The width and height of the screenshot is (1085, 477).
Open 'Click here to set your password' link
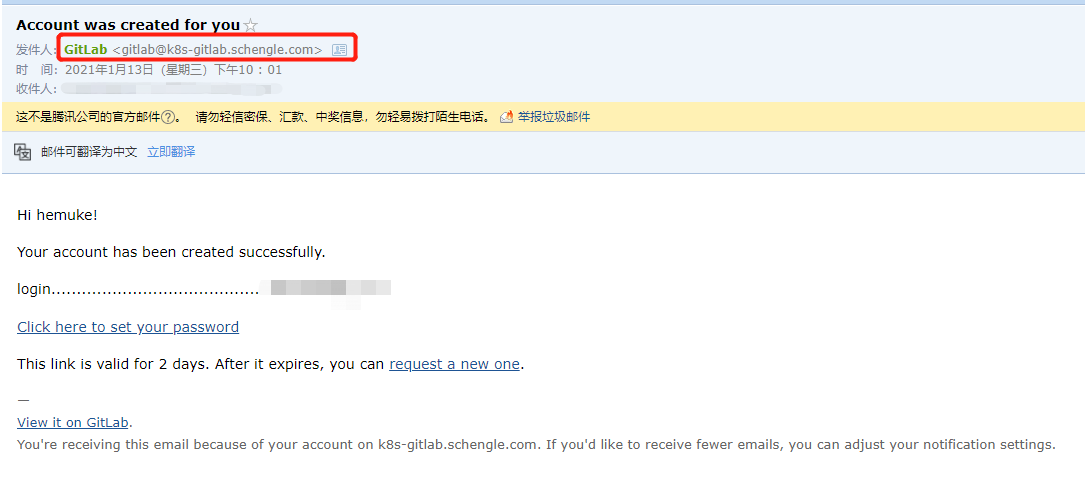pos(128,327)
